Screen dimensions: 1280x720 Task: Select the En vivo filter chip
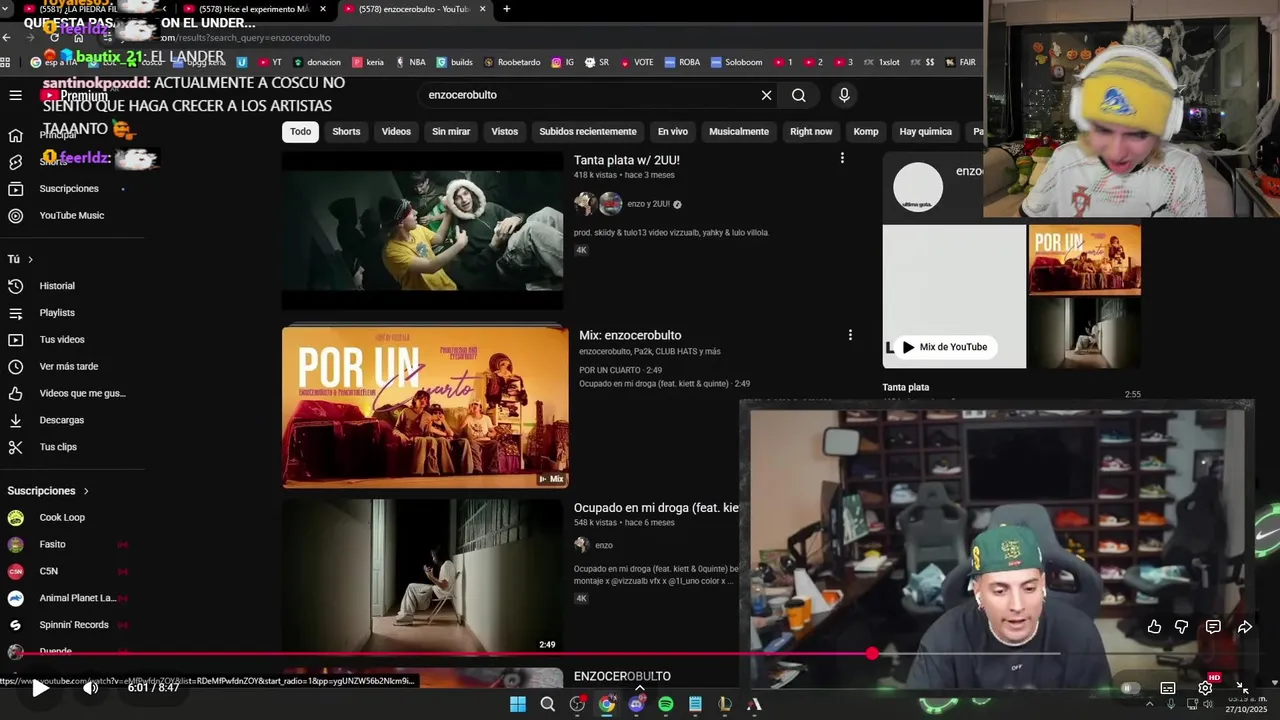[x=673, y=132]
